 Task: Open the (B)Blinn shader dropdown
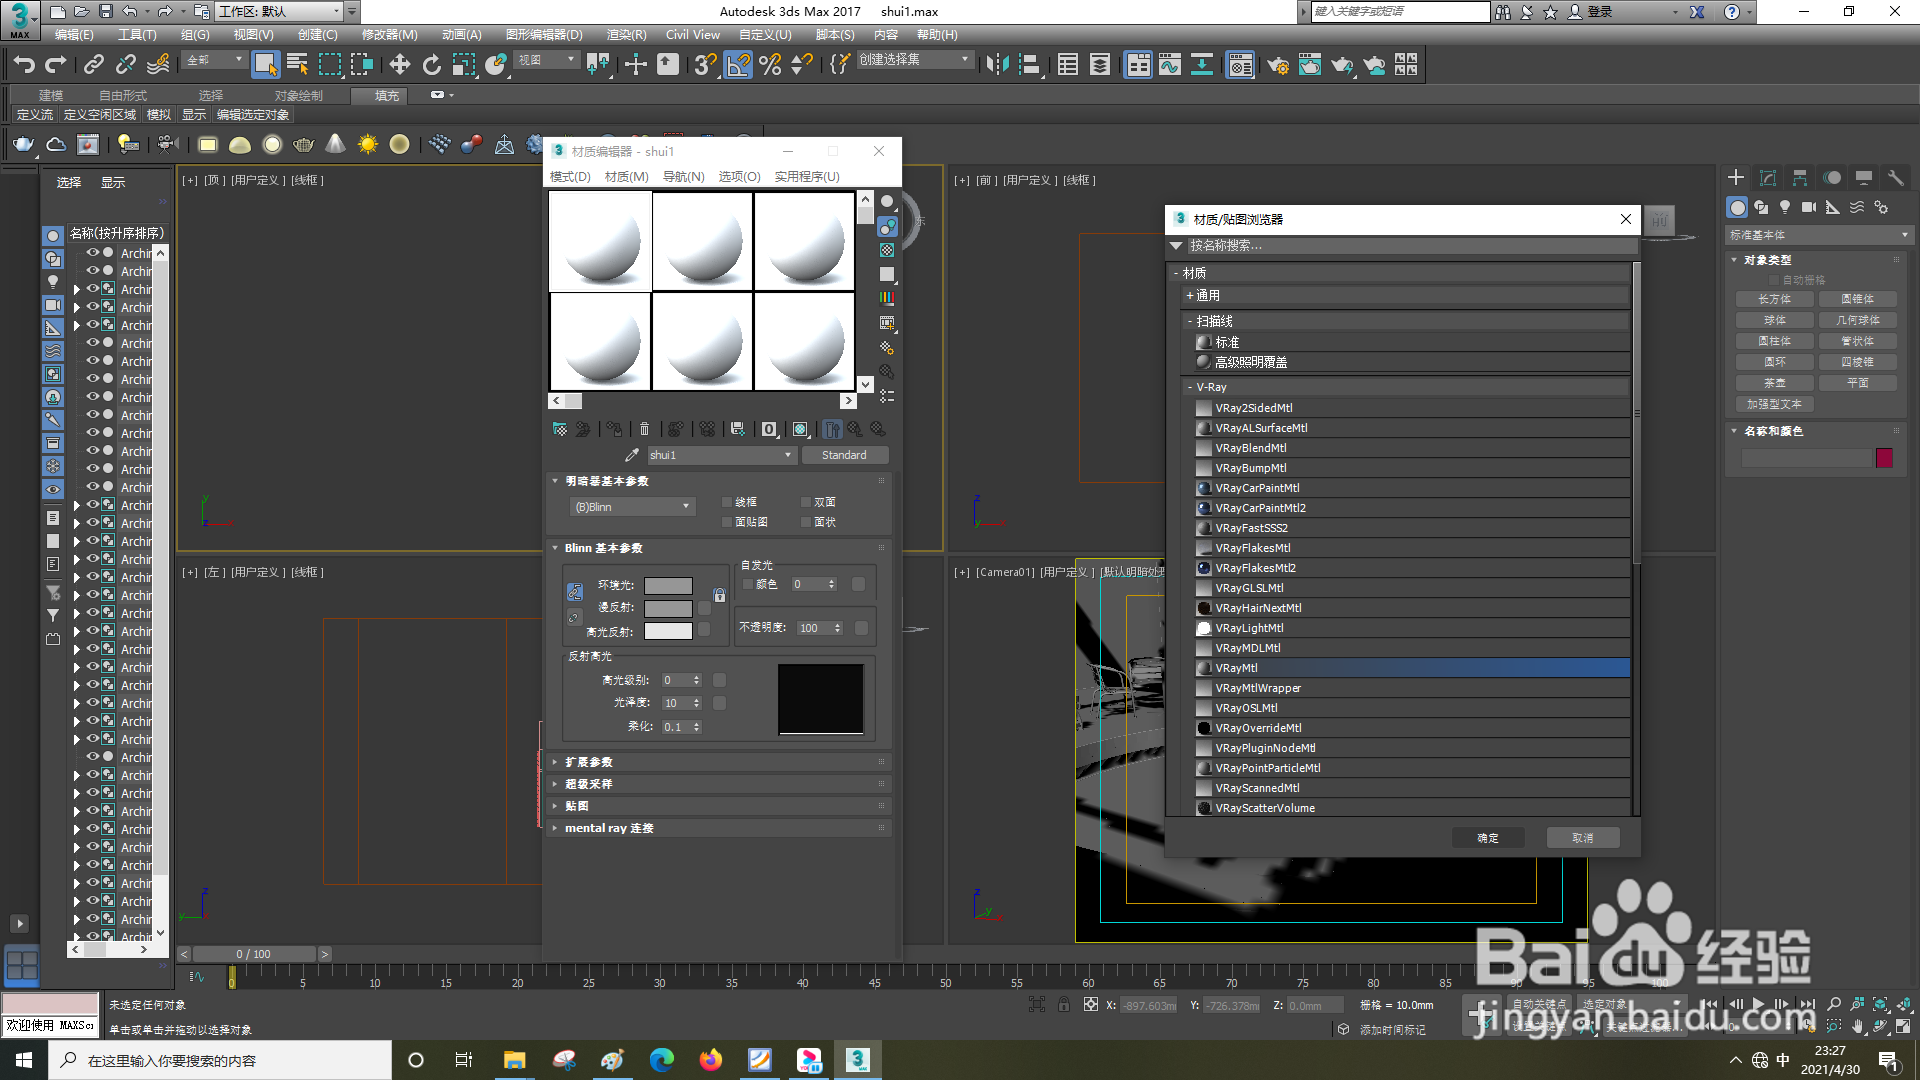tap(632, 508)
